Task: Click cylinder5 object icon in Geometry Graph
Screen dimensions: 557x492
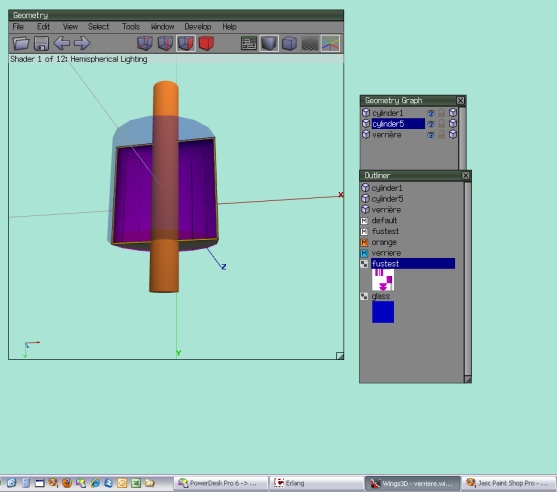Action: point(366,123)
